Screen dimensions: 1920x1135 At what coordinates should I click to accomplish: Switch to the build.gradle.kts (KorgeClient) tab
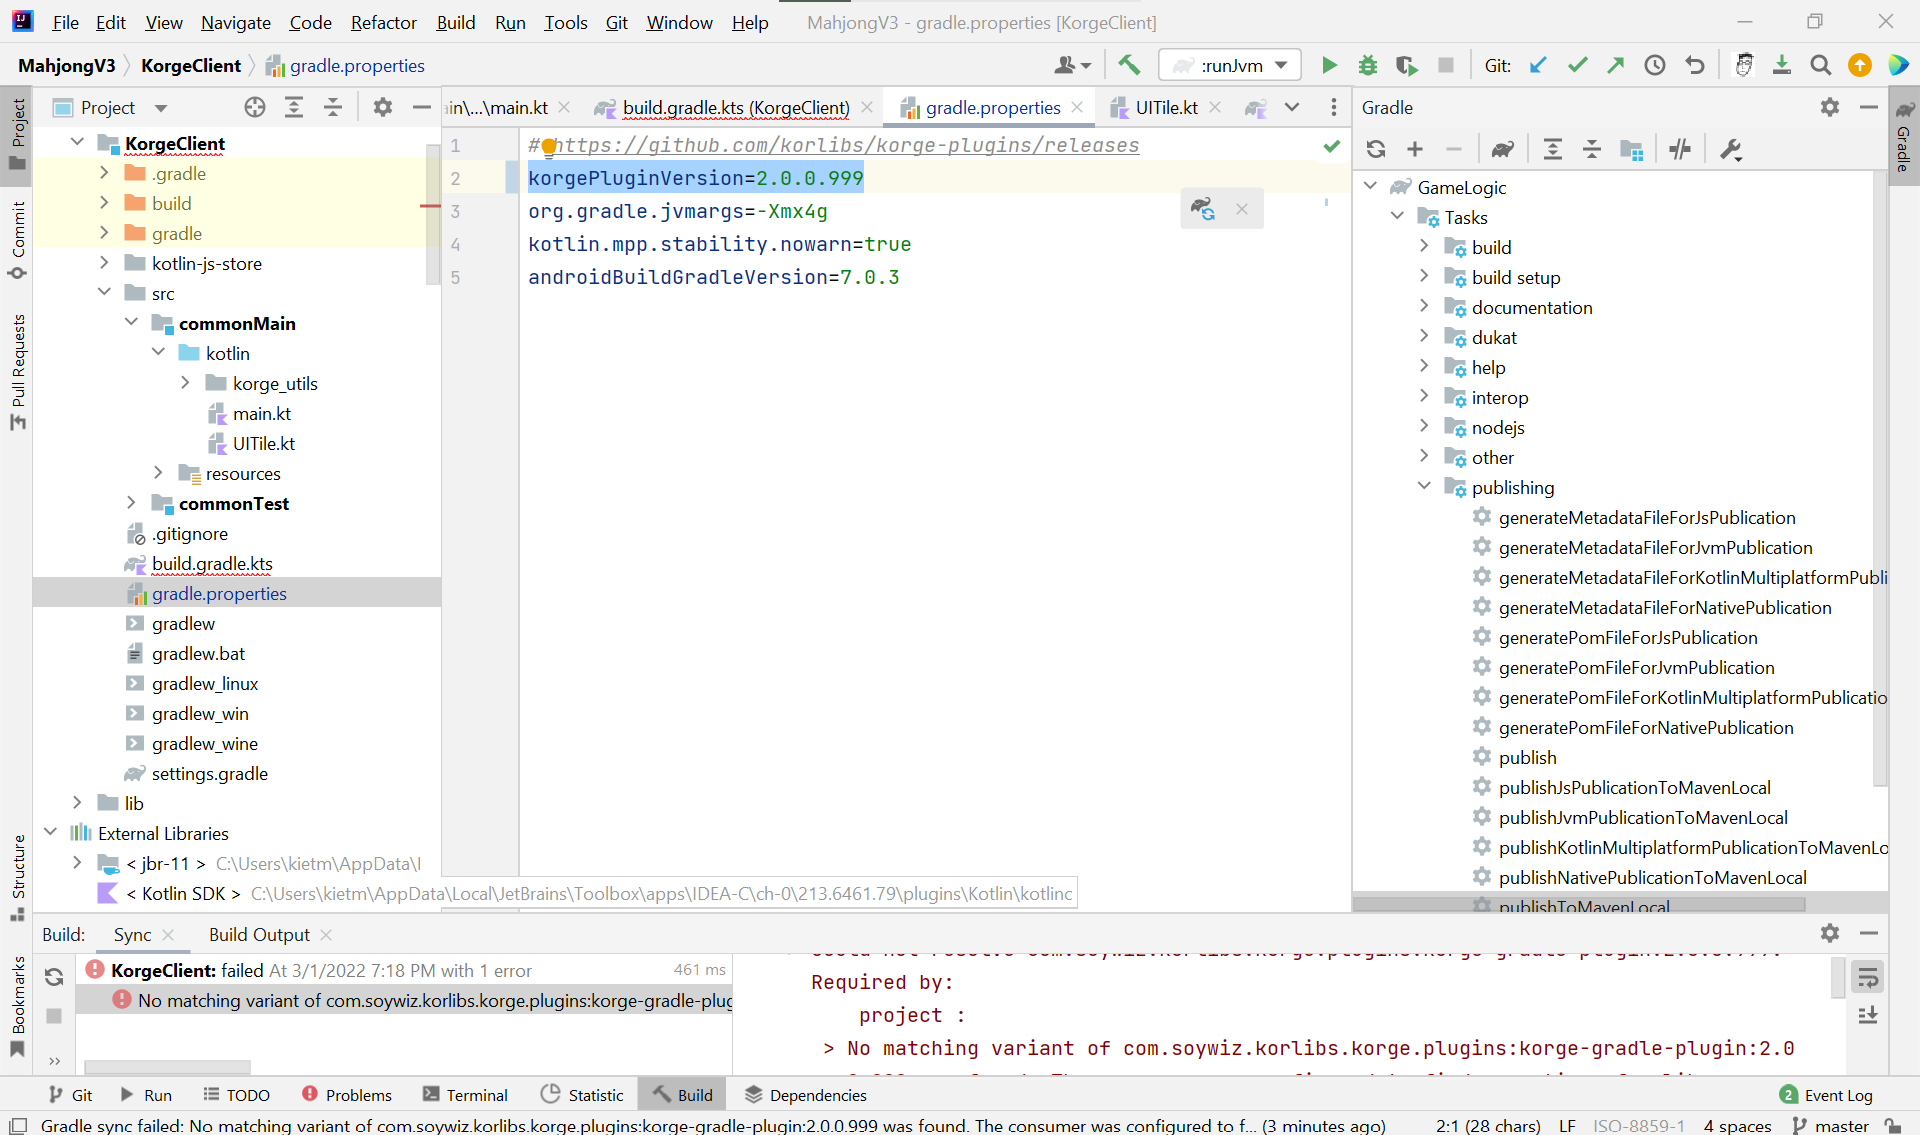(x=735, y=108)
